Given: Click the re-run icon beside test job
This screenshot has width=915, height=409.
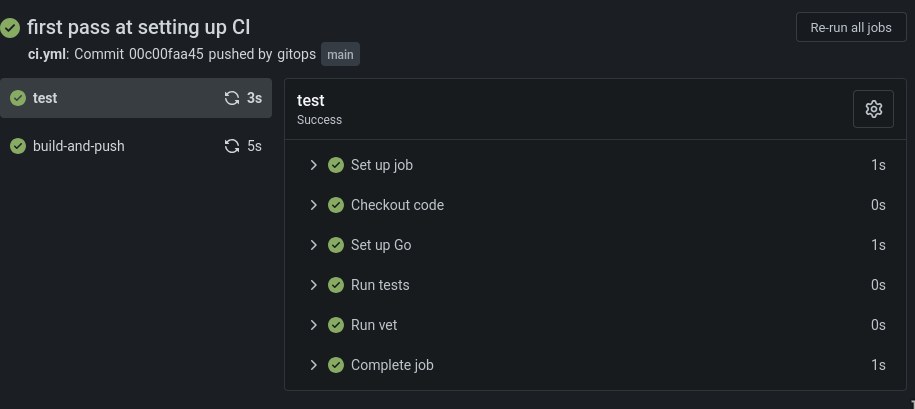Looking at the screenshot, I should coord(232,98).
